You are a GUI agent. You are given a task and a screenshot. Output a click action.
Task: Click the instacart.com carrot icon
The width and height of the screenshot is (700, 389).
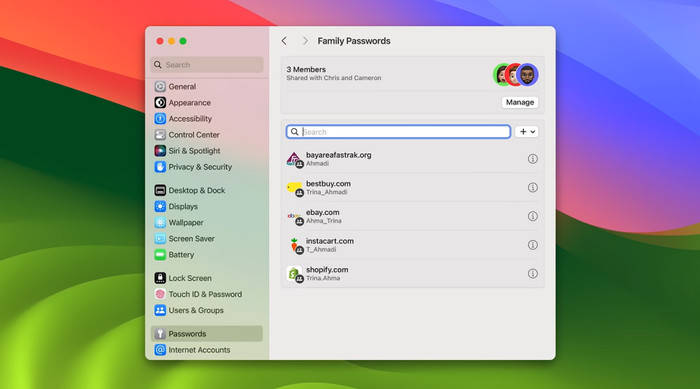295,245
